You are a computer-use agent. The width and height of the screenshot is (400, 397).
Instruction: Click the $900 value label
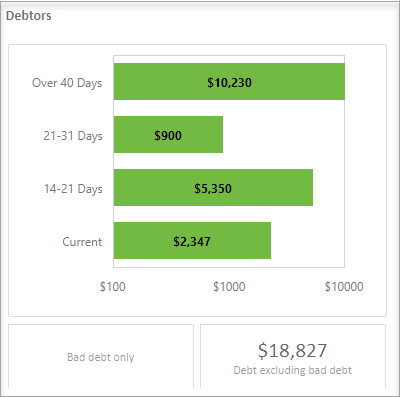(168, 136)
